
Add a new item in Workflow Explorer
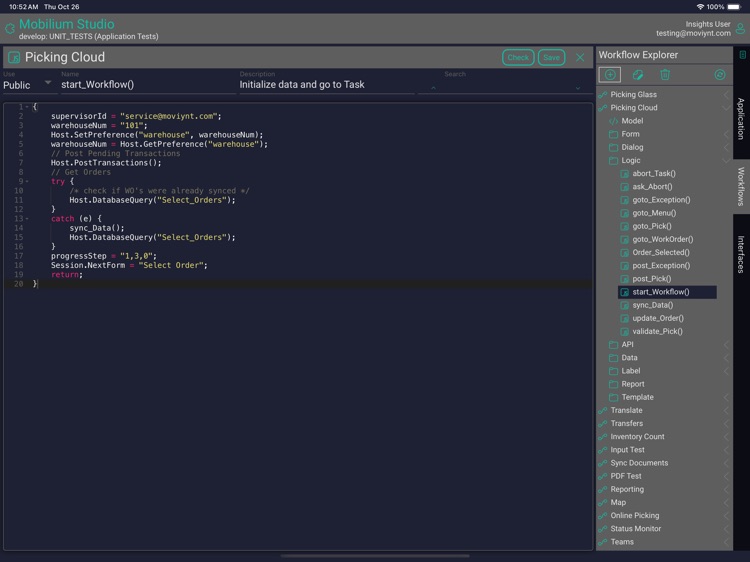(x=610, y=75)
